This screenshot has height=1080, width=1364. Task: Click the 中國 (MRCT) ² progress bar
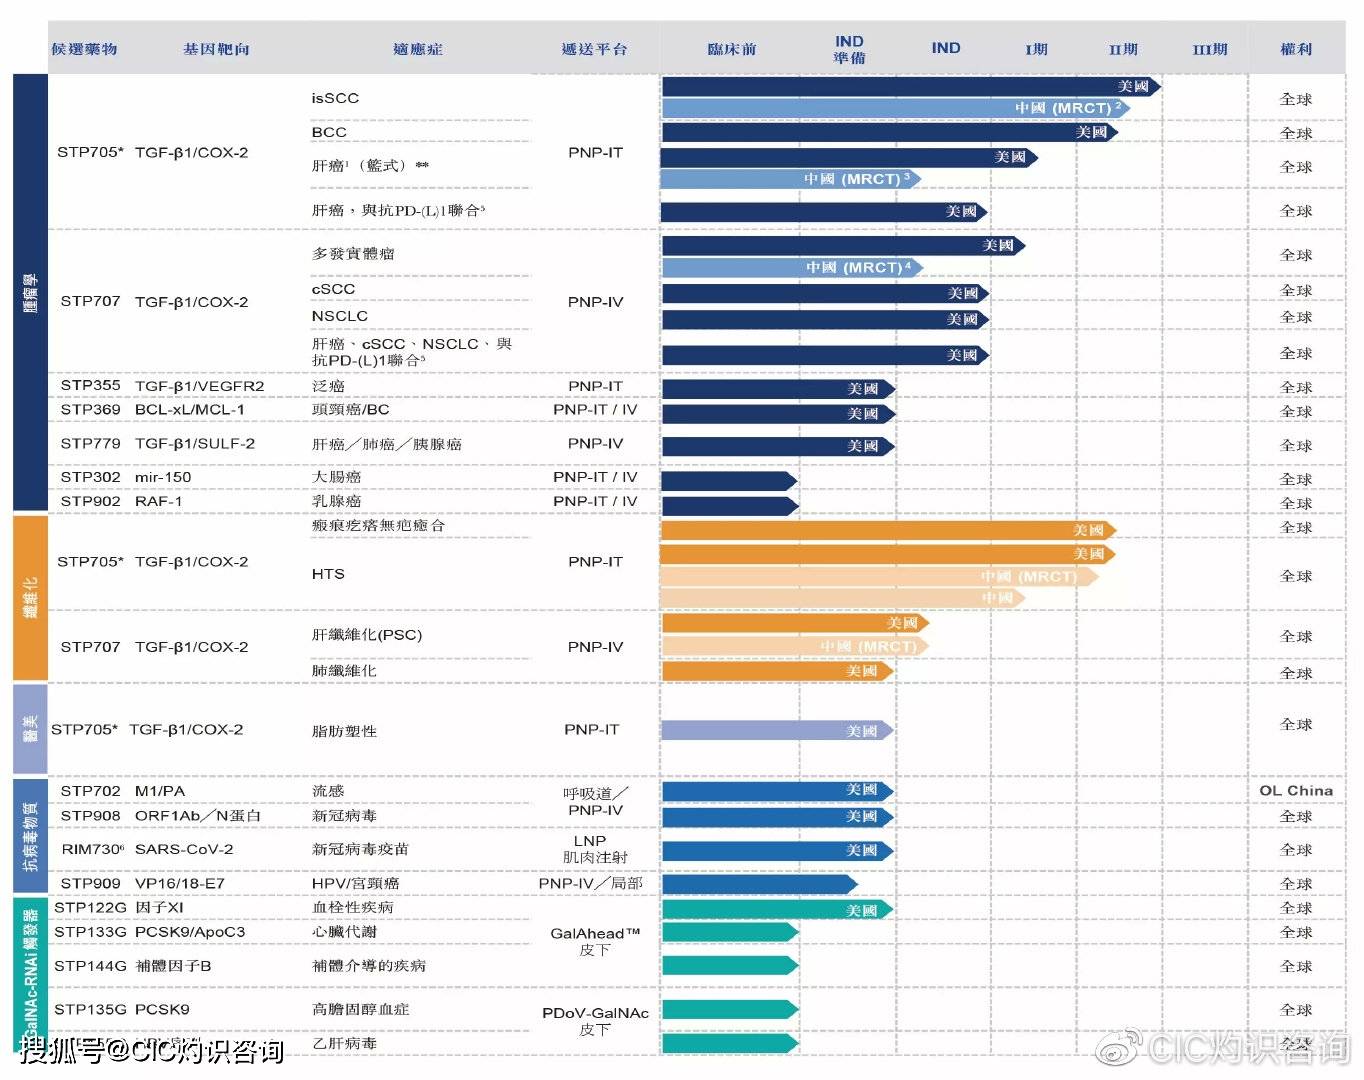895,108
